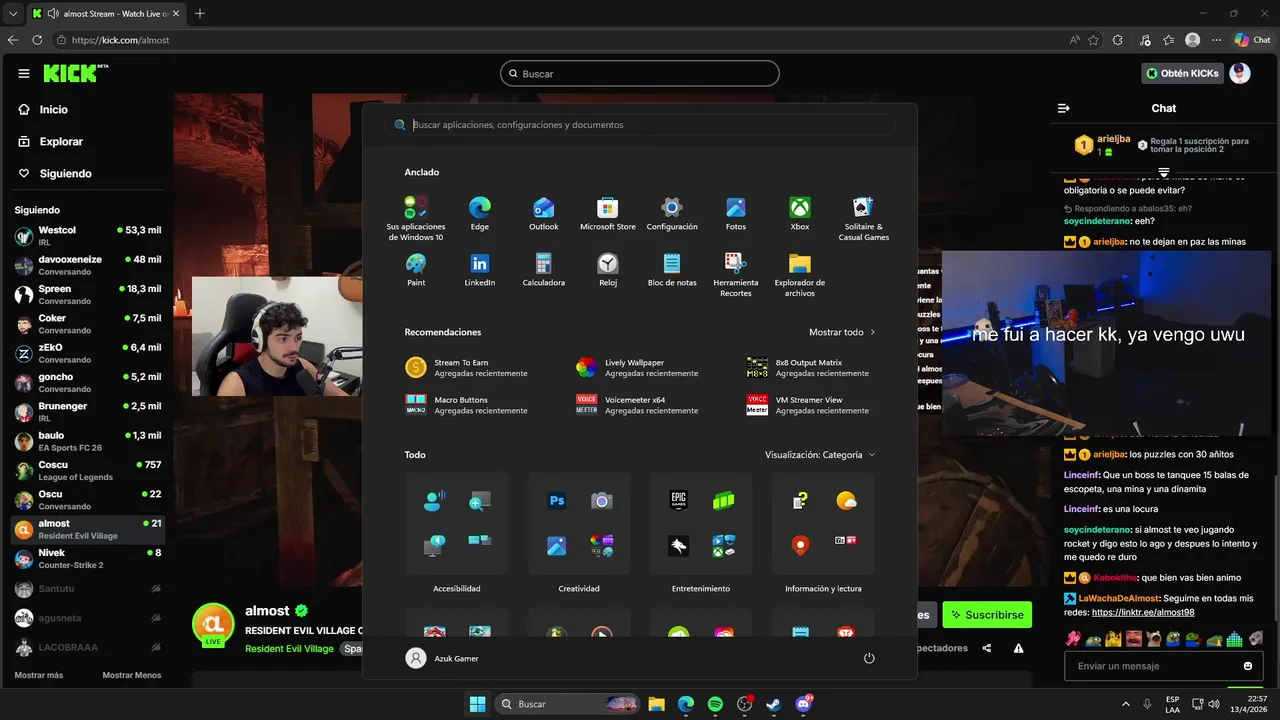Open Kick hamburger sidebar menu
This screenshot has width=1280, height=720.
pos(24,73)
